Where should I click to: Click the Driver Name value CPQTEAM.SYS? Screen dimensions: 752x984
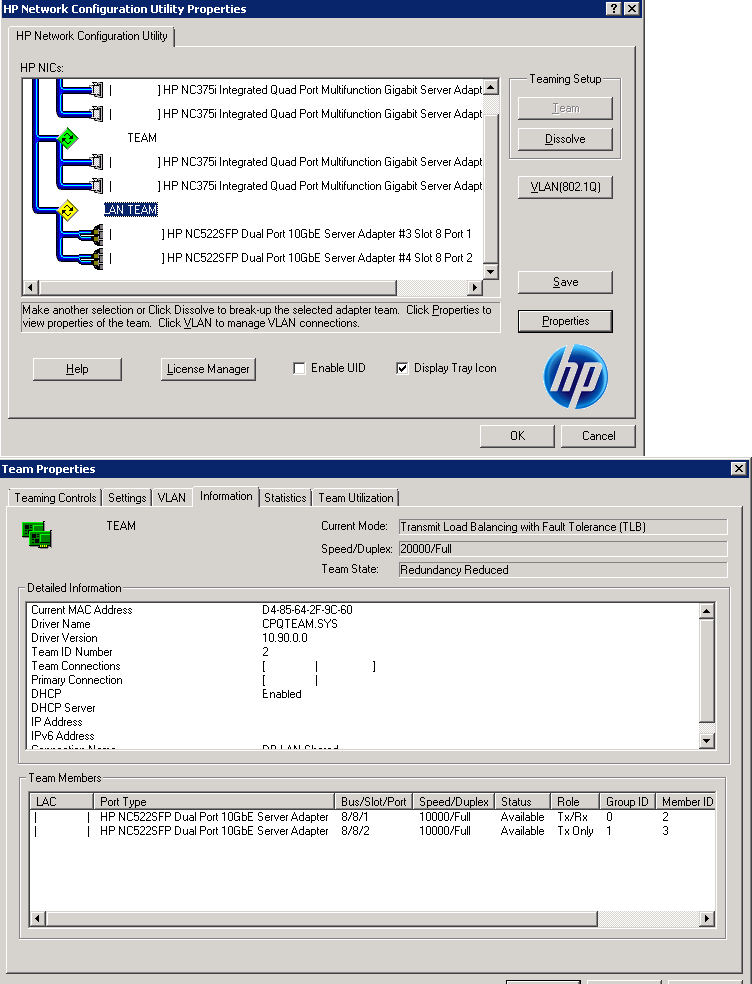pos(299,624)
